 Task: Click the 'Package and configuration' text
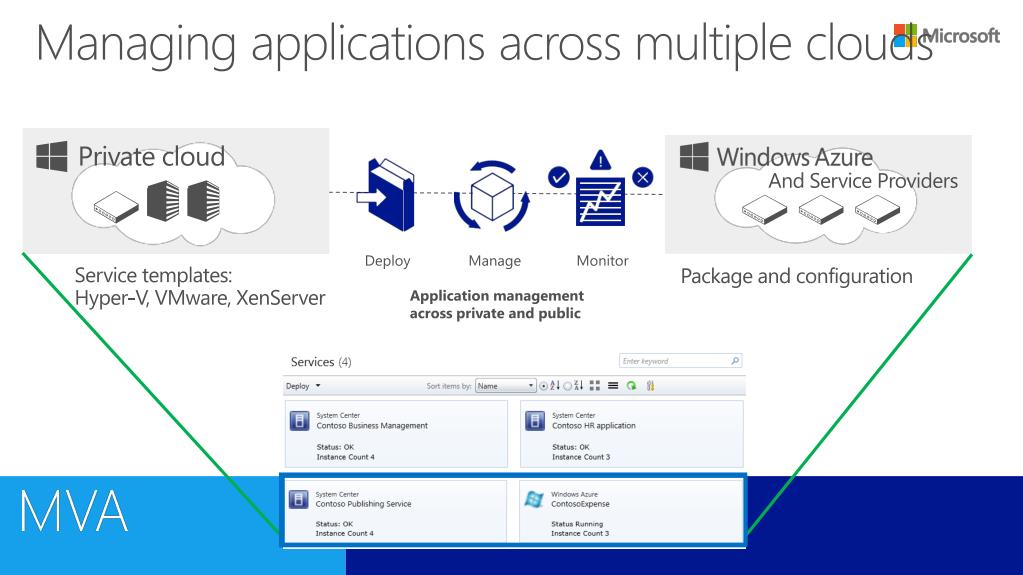[x=796, y=276]
